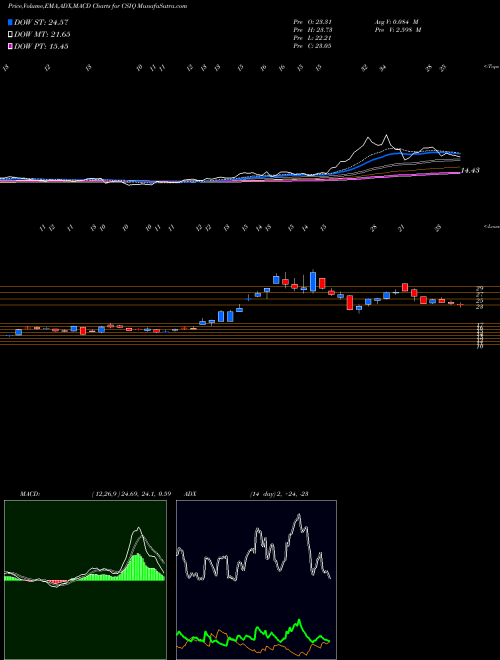
Task: Click the 'Pre L: 22.21' value
Action: pos(313,38)
